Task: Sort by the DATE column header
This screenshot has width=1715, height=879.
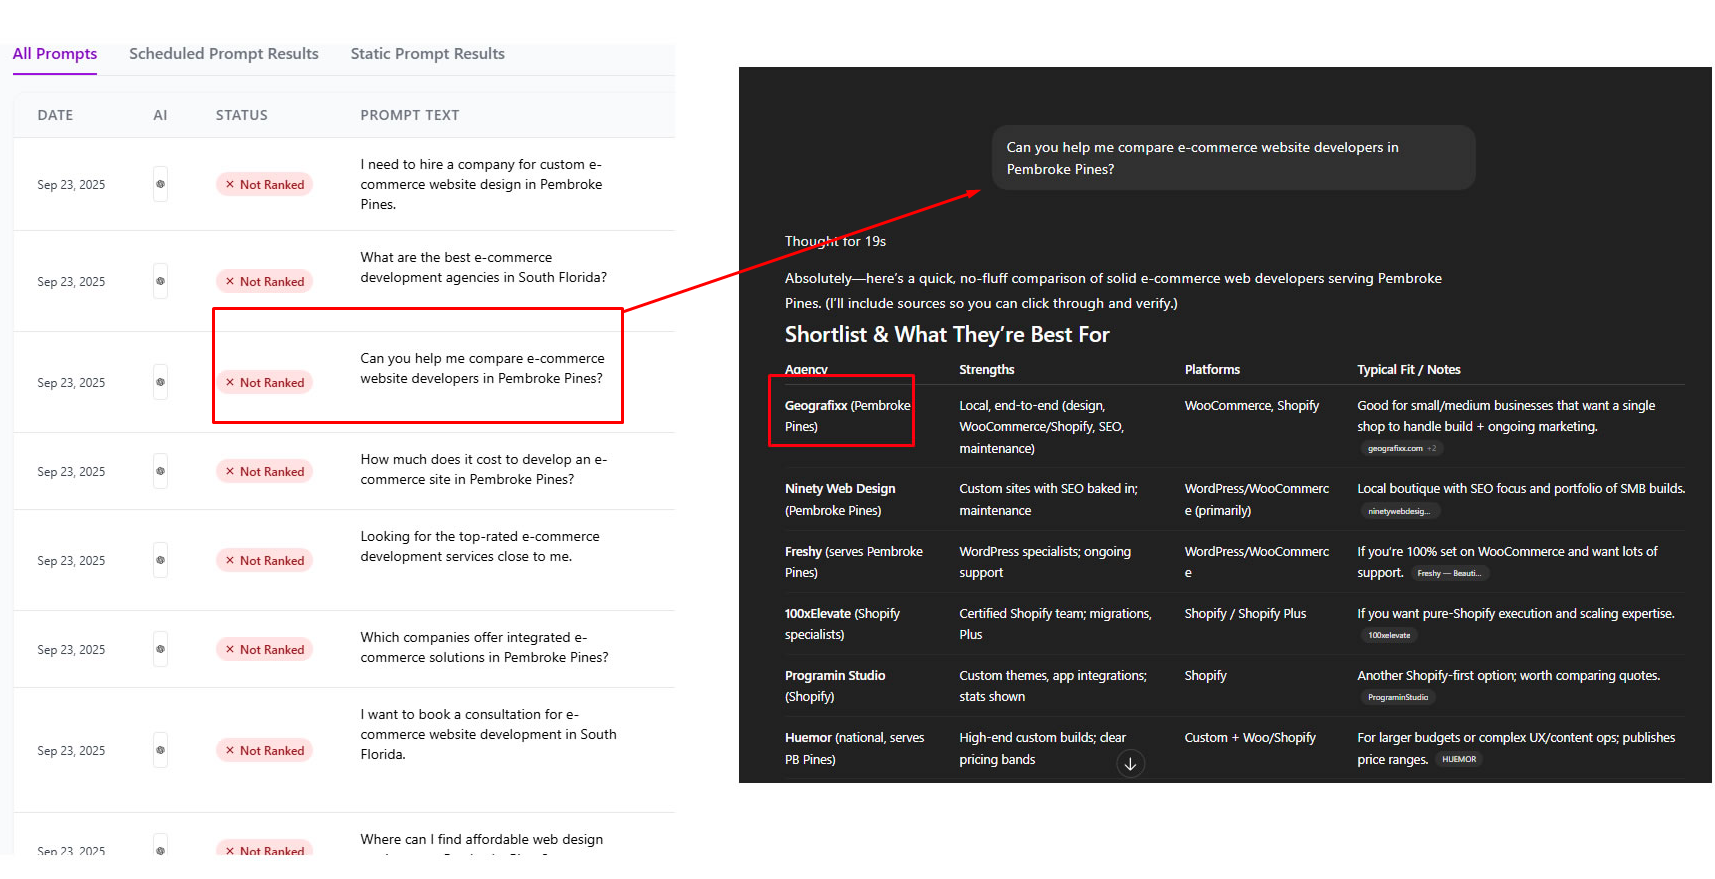Action: [x=55, y=115]
